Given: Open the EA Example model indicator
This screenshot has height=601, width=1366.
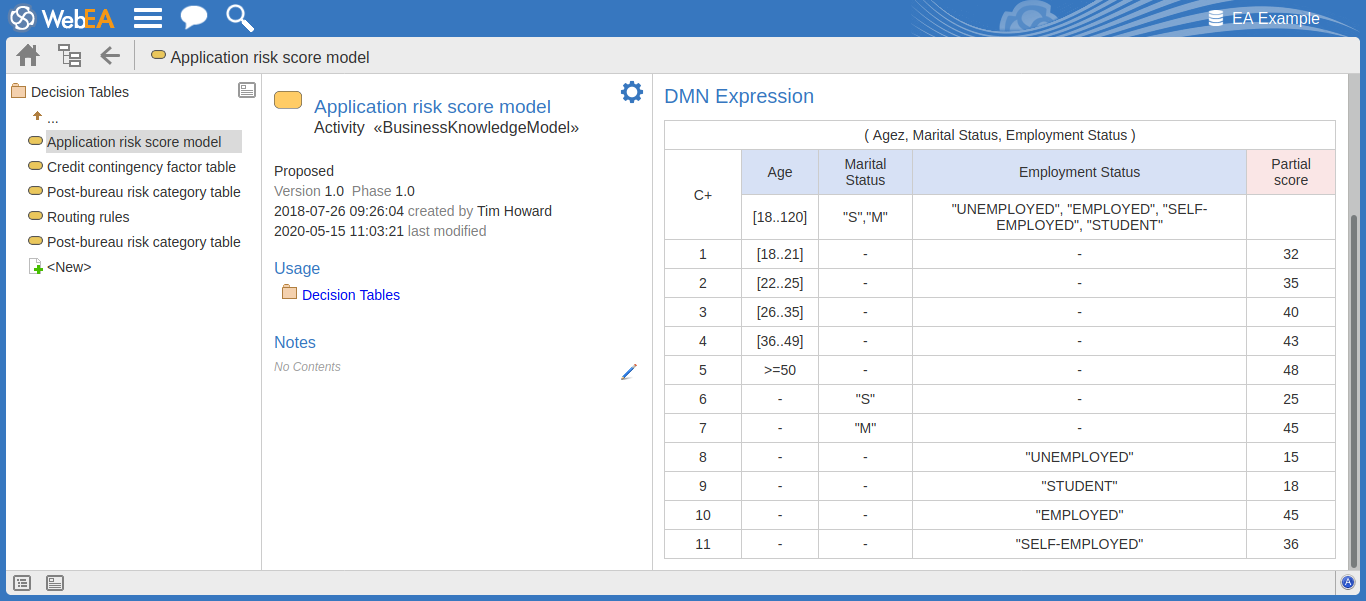Looking at the screenshot, I should coord(1264,18).
